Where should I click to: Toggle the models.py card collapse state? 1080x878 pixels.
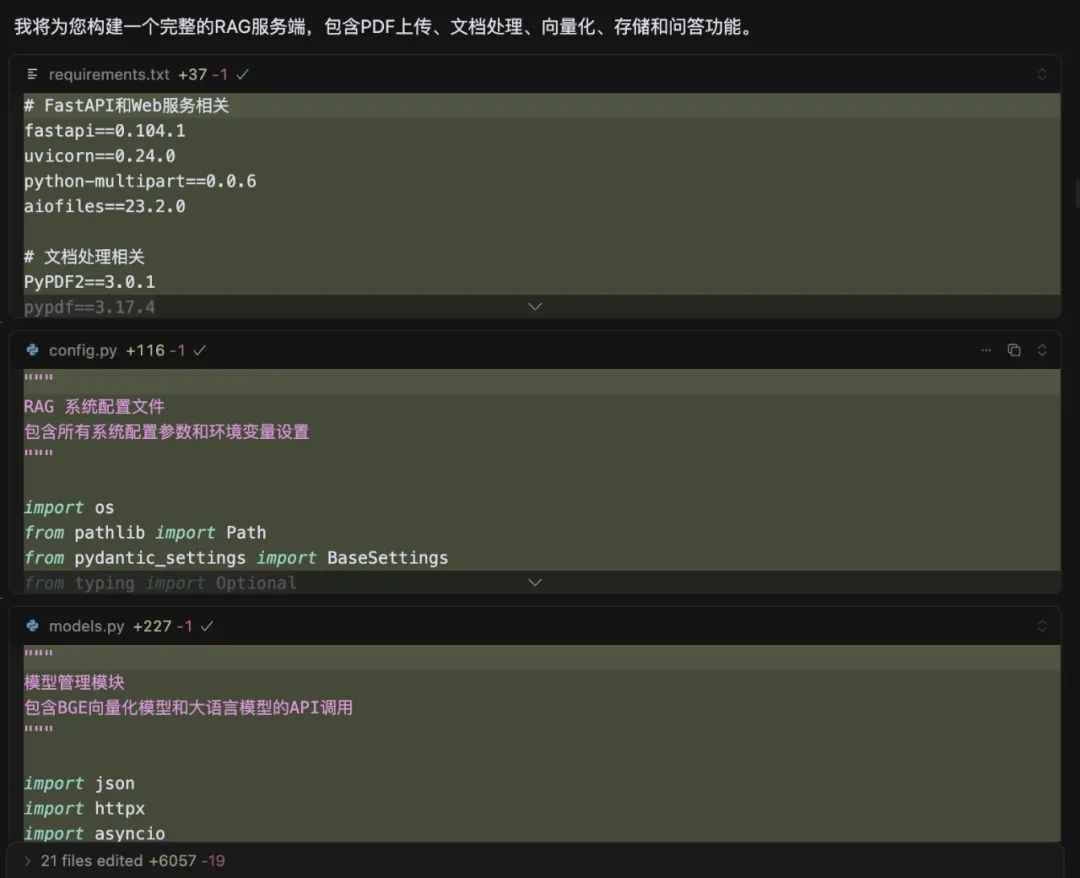(1042, 625)
